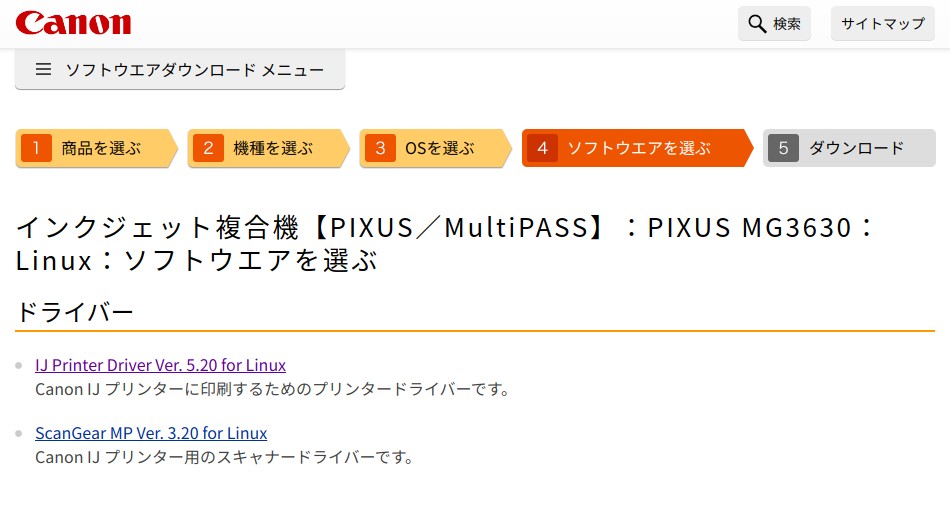This screenshot has height=505, width=950.
Task: Open the サイトマップ sitemap button
Action: 883,24
